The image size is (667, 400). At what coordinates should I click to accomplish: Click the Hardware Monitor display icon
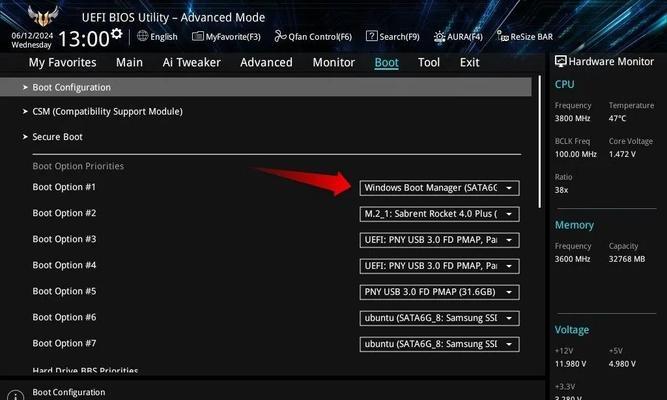pos(560,62)
